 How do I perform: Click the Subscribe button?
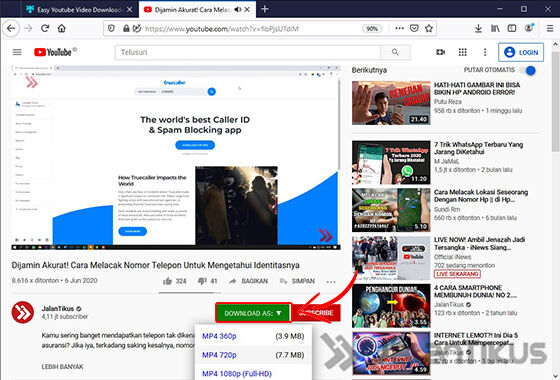coord(316,313)
